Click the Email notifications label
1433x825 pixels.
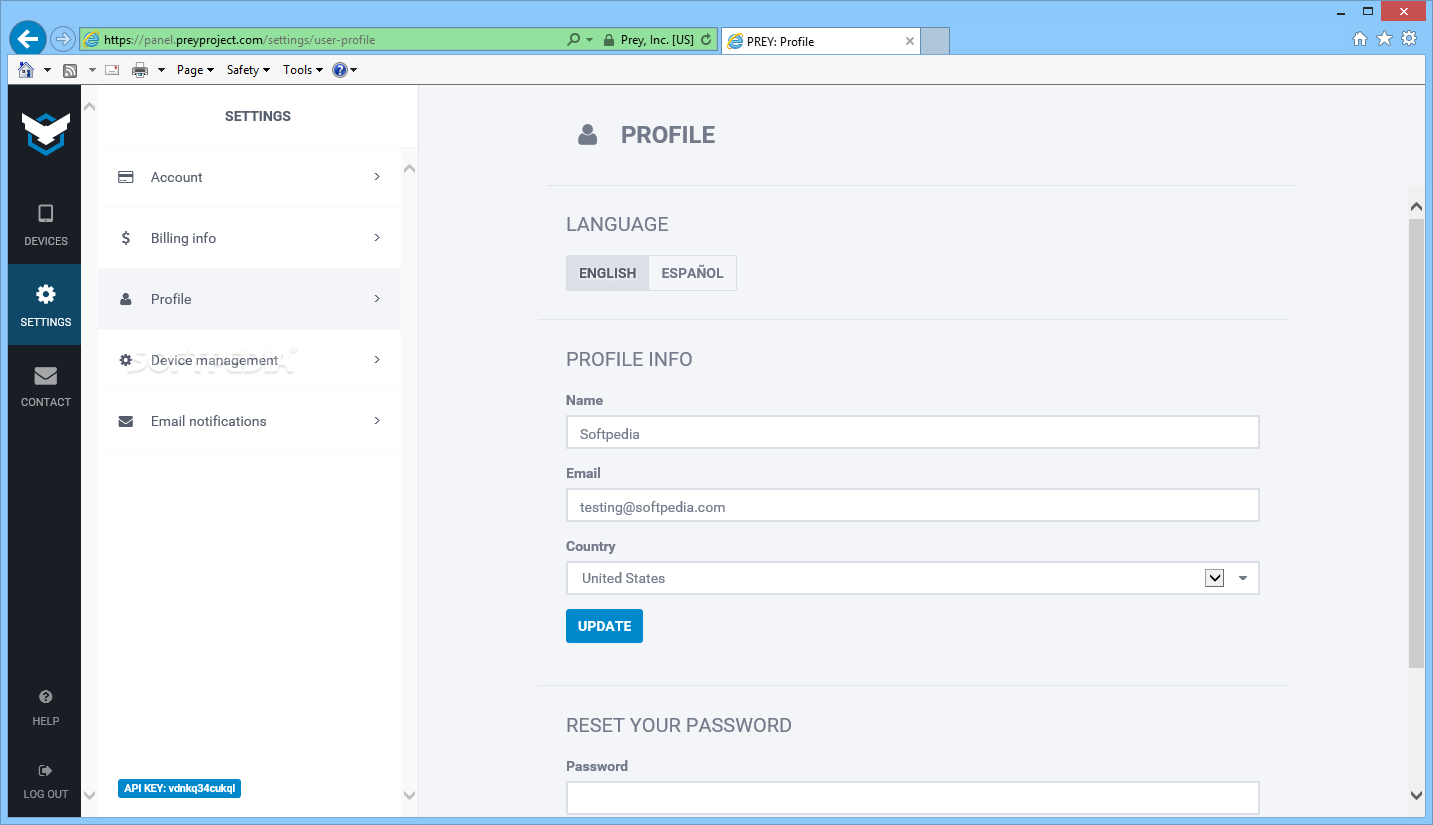pos(209,421)
